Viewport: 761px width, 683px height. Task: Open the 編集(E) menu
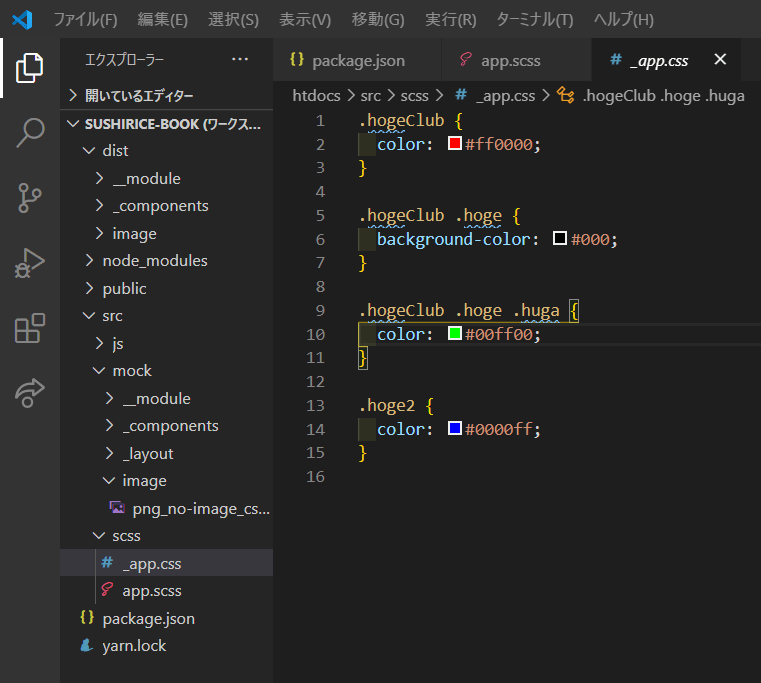(x=163, y=20)
